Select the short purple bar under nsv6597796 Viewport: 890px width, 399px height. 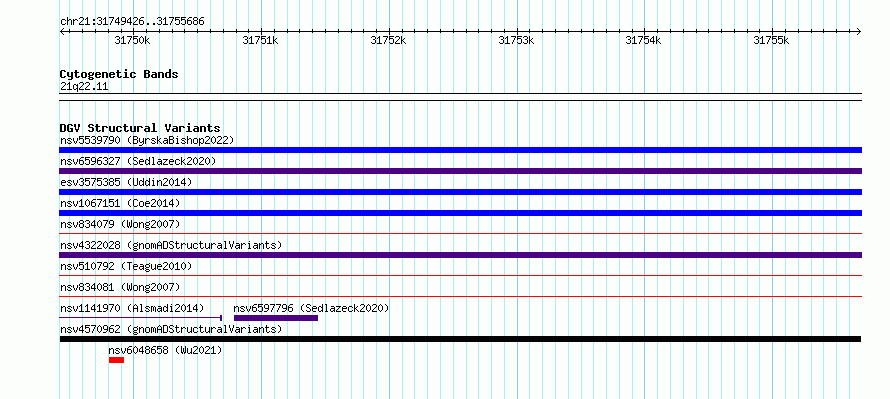click(x=276, y=318)
